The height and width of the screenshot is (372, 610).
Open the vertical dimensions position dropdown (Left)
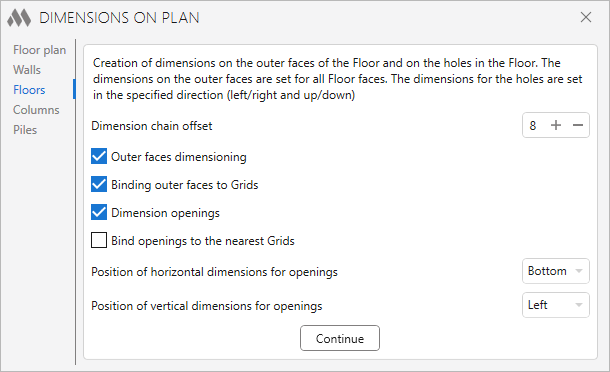click(556, 305)
